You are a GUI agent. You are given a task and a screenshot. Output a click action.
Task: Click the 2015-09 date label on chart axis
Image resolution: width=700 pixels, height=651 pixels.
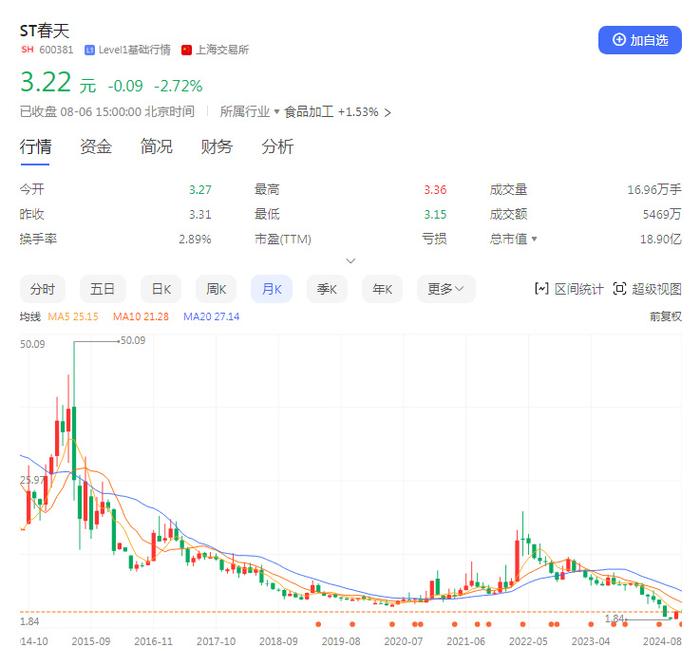click(91, 641)
